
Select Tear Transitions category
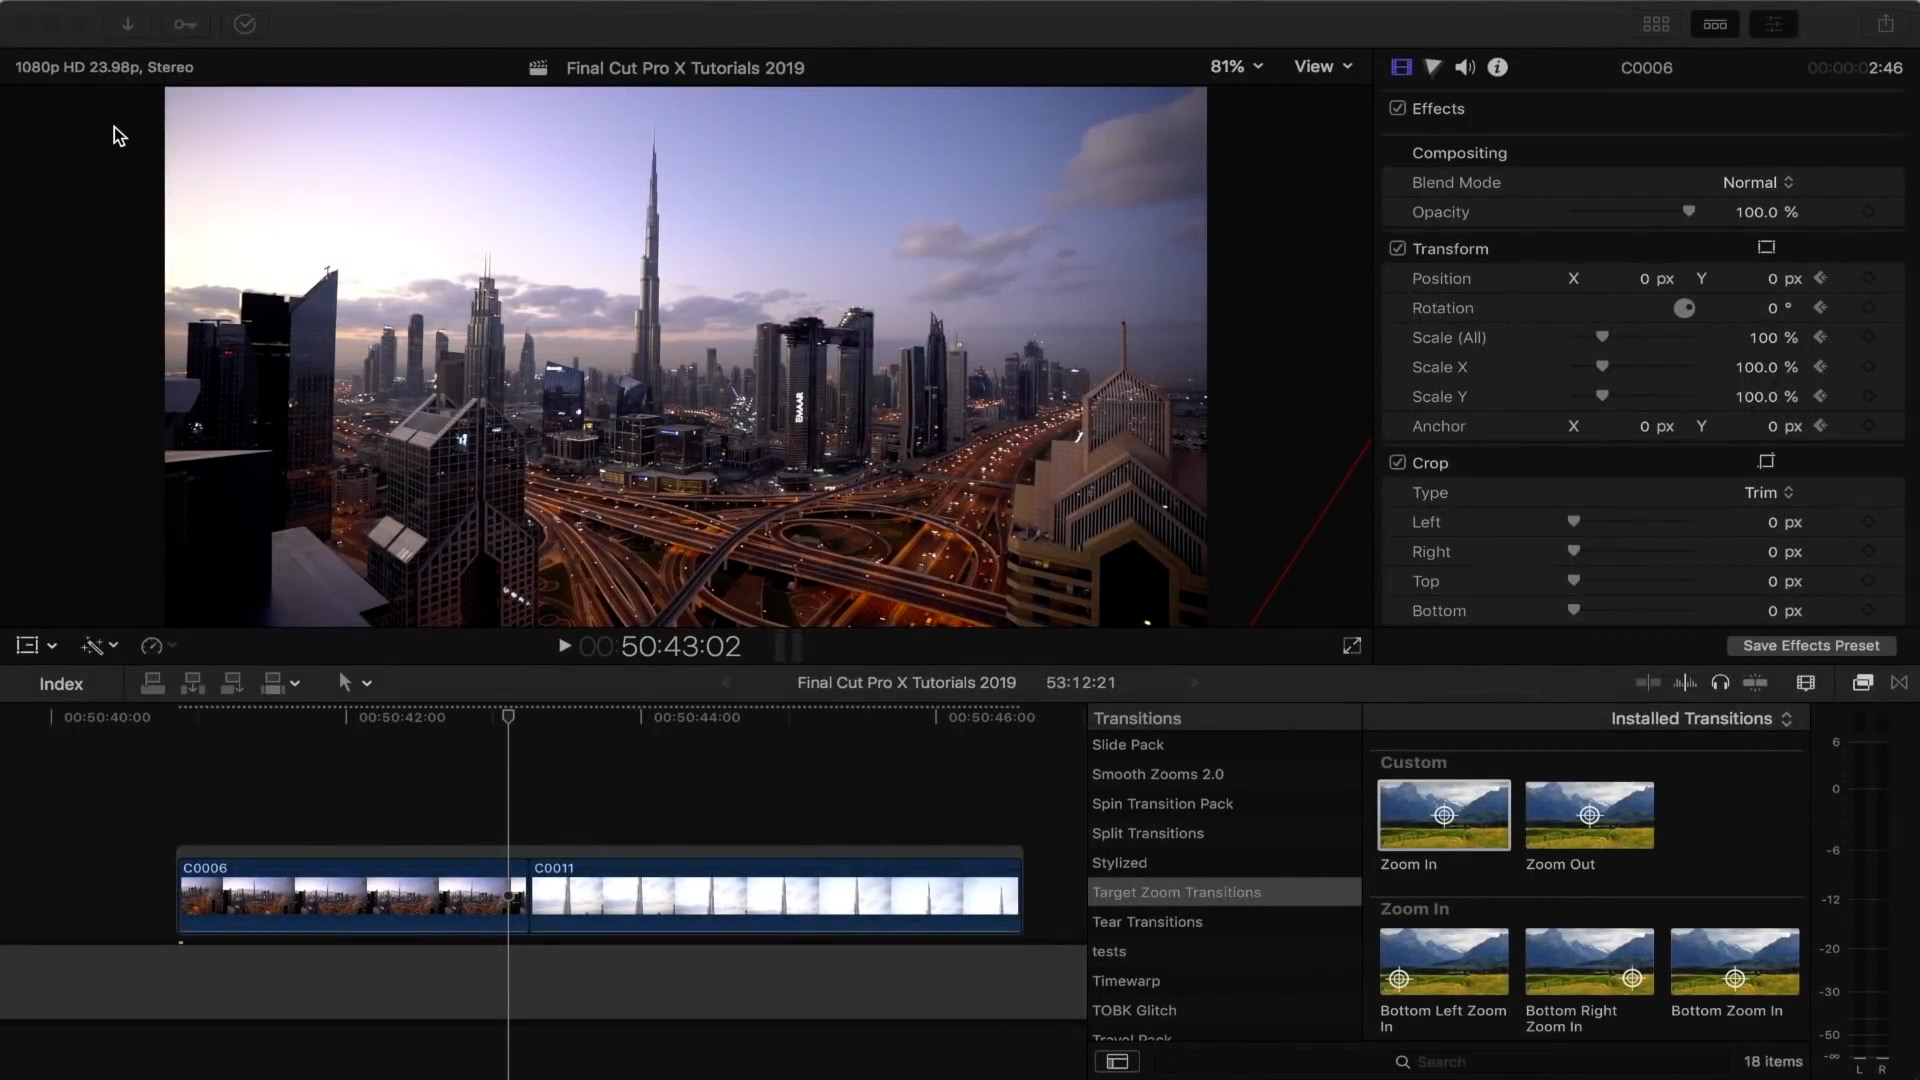click(1147, 922)
